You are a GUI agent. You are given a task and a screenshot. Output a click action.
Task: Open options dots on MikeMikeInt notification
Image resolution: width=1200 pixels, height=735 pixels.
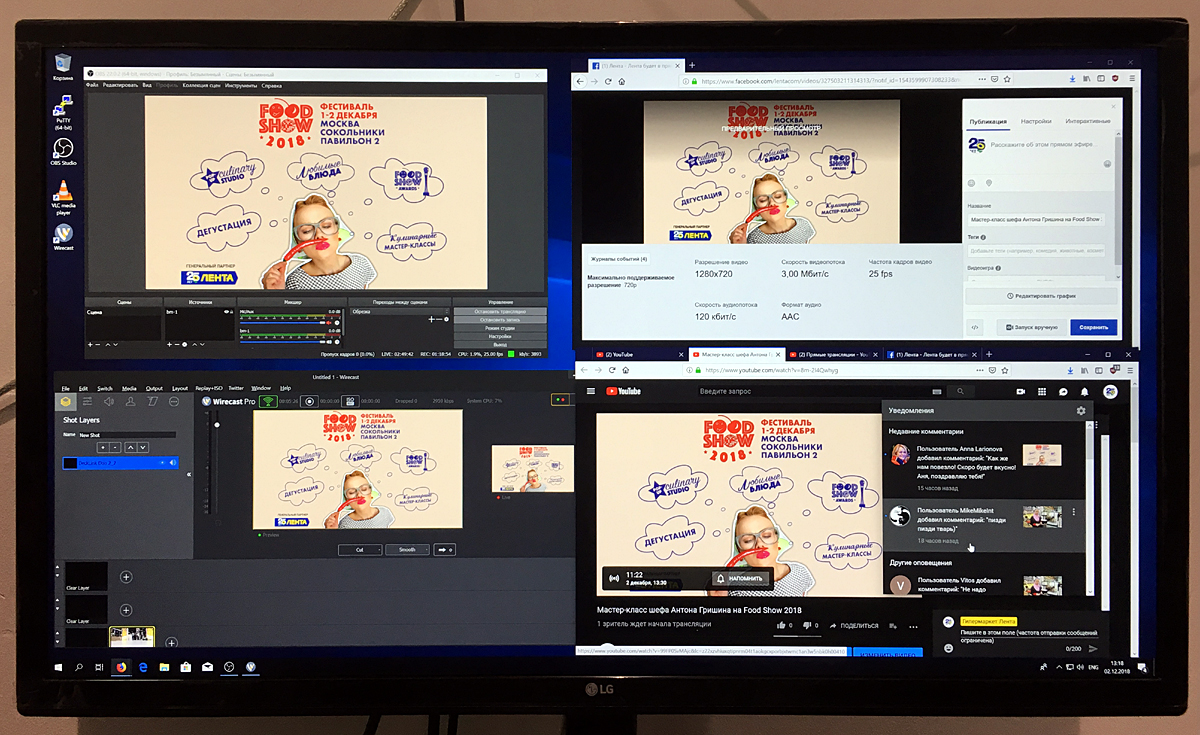pos(1073,512)
